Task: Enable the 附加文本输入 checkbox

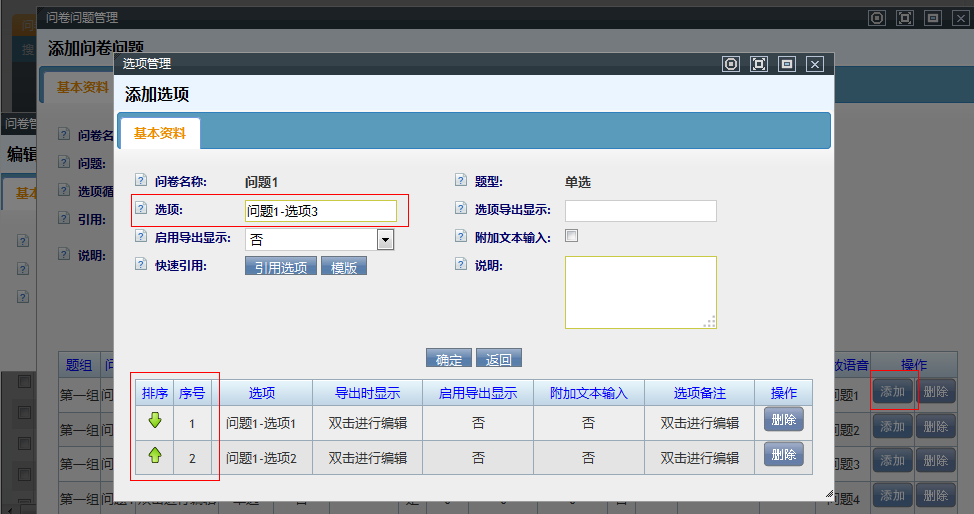Action: click(572, 237)
